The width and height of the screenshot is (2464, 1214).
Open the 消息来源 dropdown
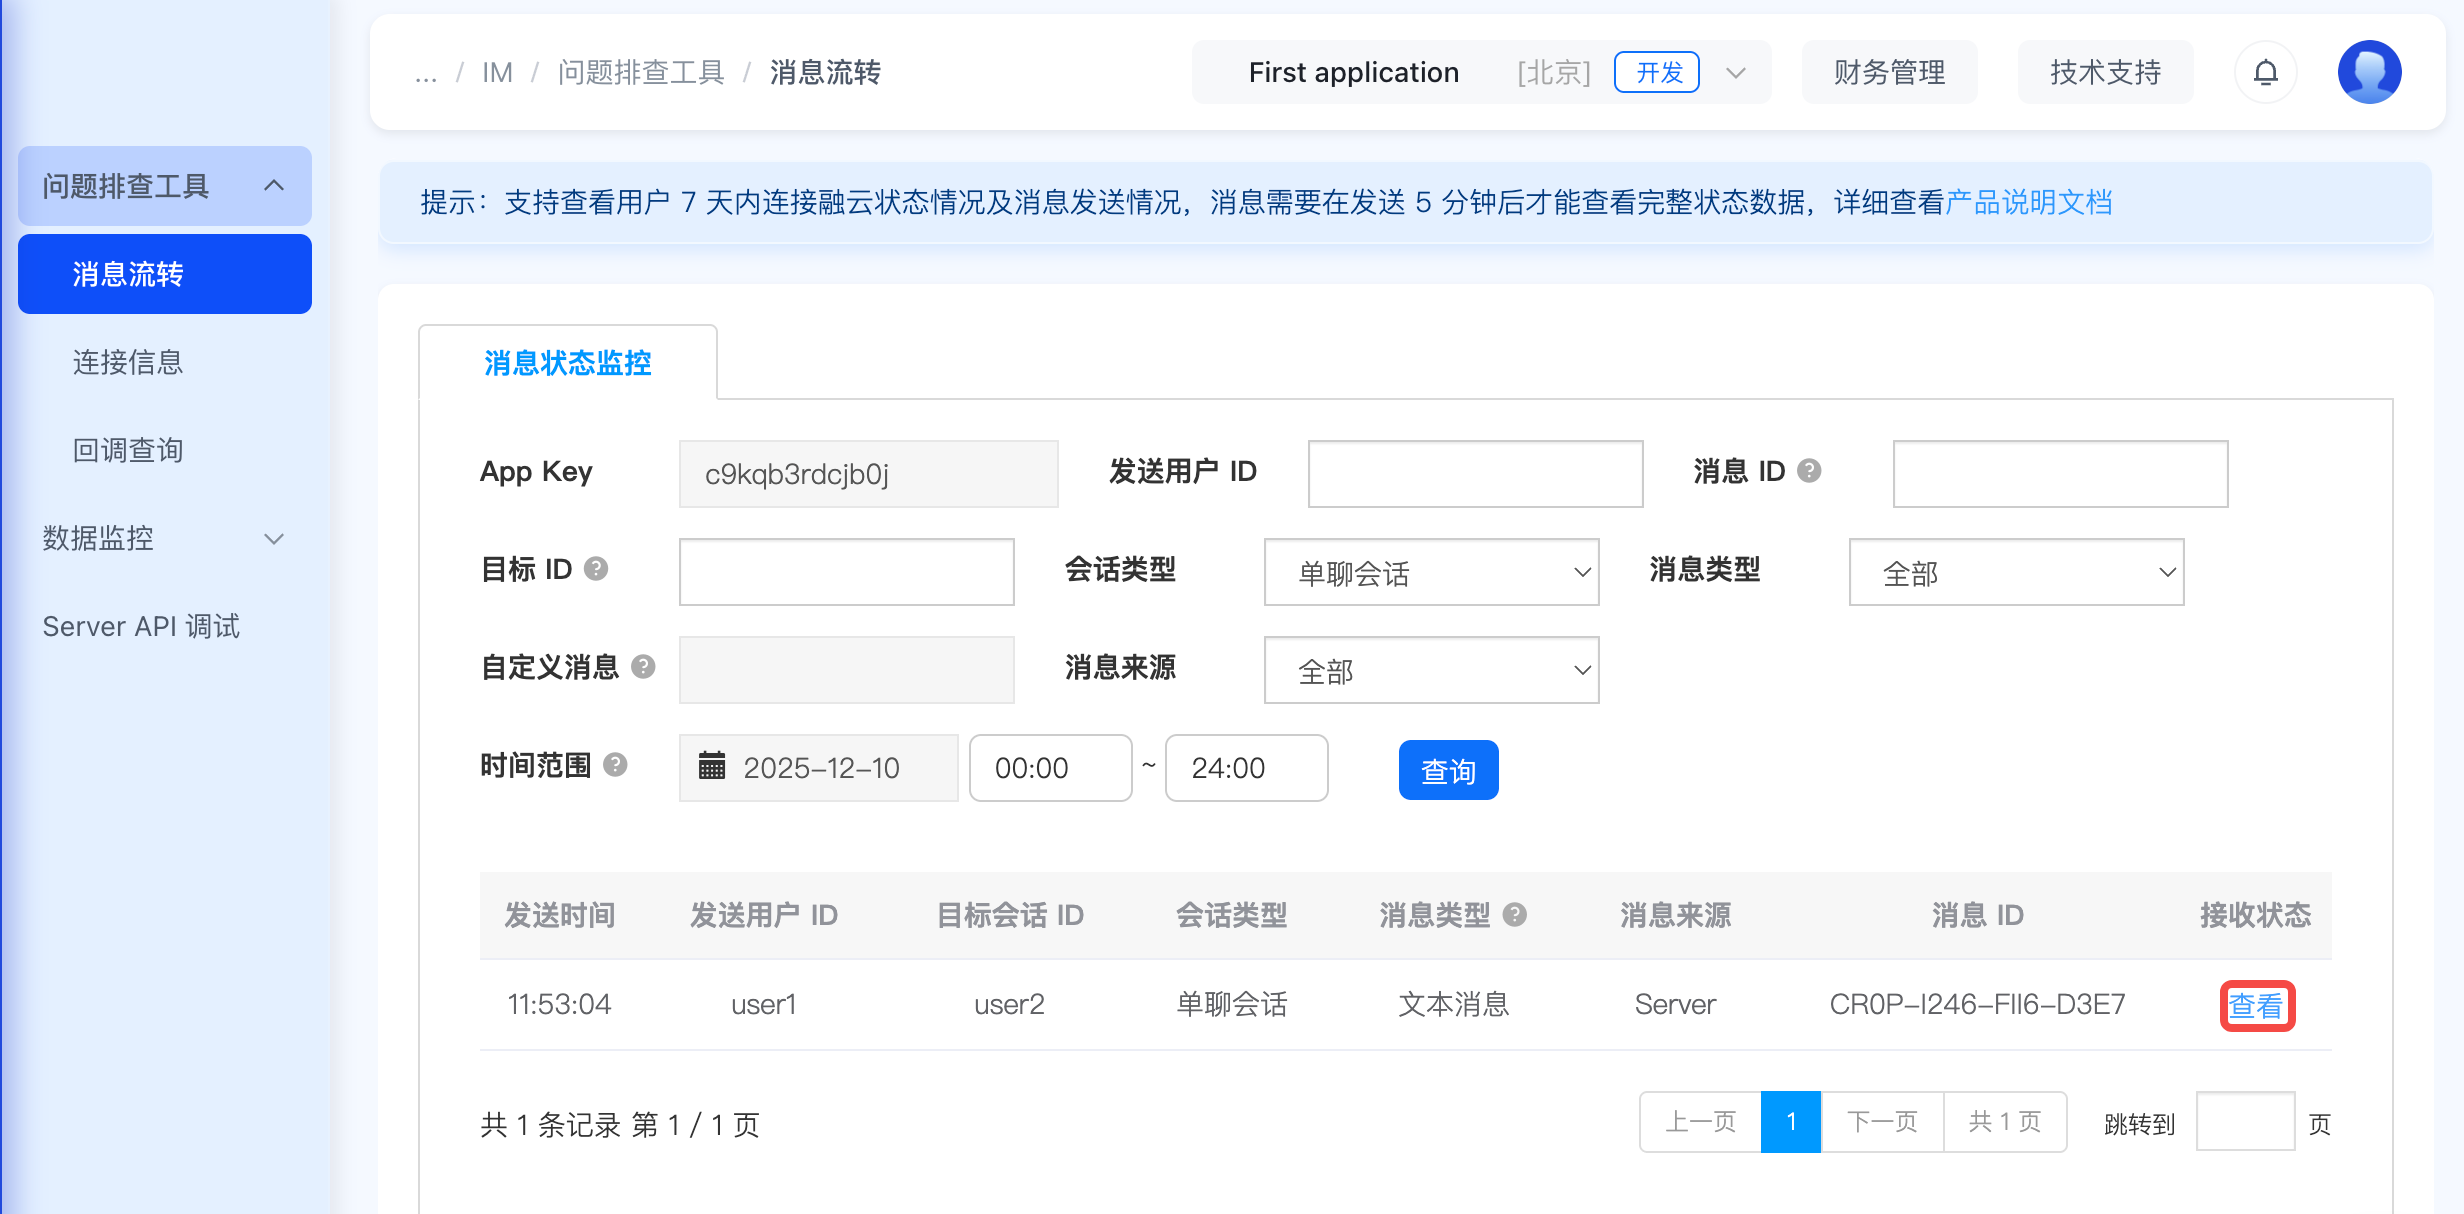(1431, 670)
